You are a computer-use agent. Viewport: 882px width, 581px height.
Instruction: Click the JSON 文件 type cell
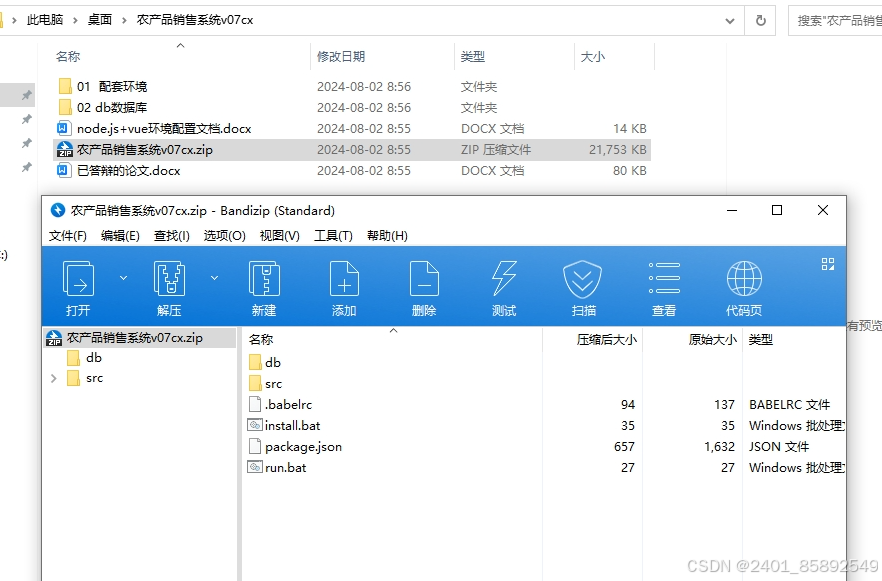(x=779, y=447)
